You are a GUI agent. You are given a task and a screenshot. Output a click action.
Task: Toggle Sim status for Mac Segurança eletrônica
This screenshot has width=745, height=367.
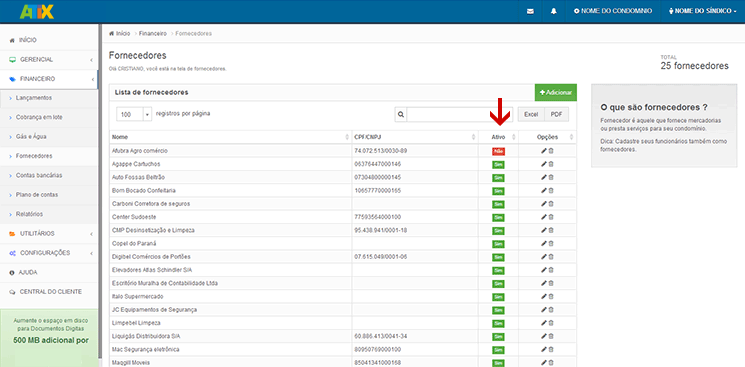pyautogui.click(x=498, y=350)
